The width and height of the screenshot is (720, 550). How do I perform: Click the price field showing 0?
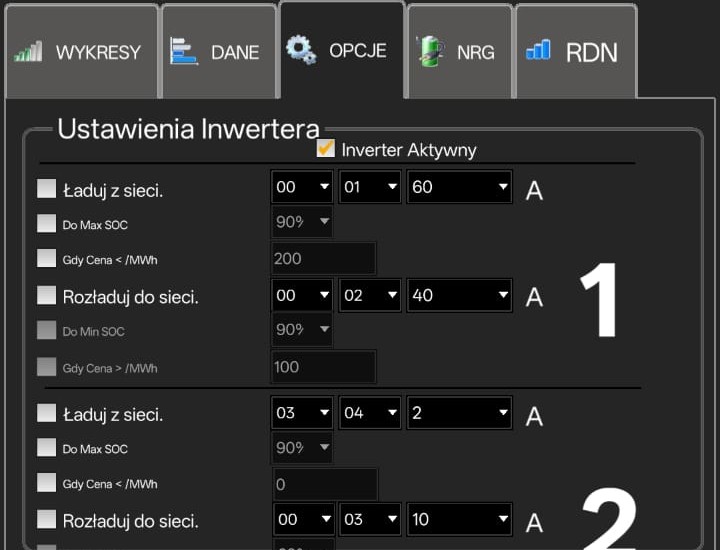click(325, 484)
